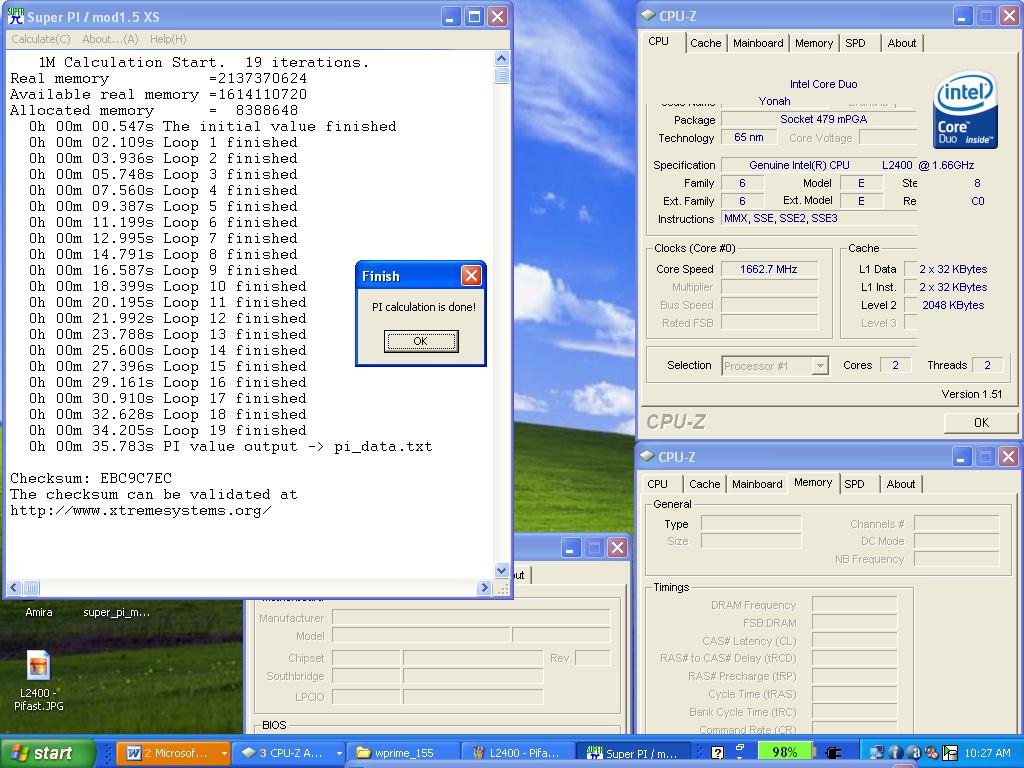Click the DRAM Frequency field in lower CPU-Z
The width and height of the screenshot is (1024, 768).
854,605
